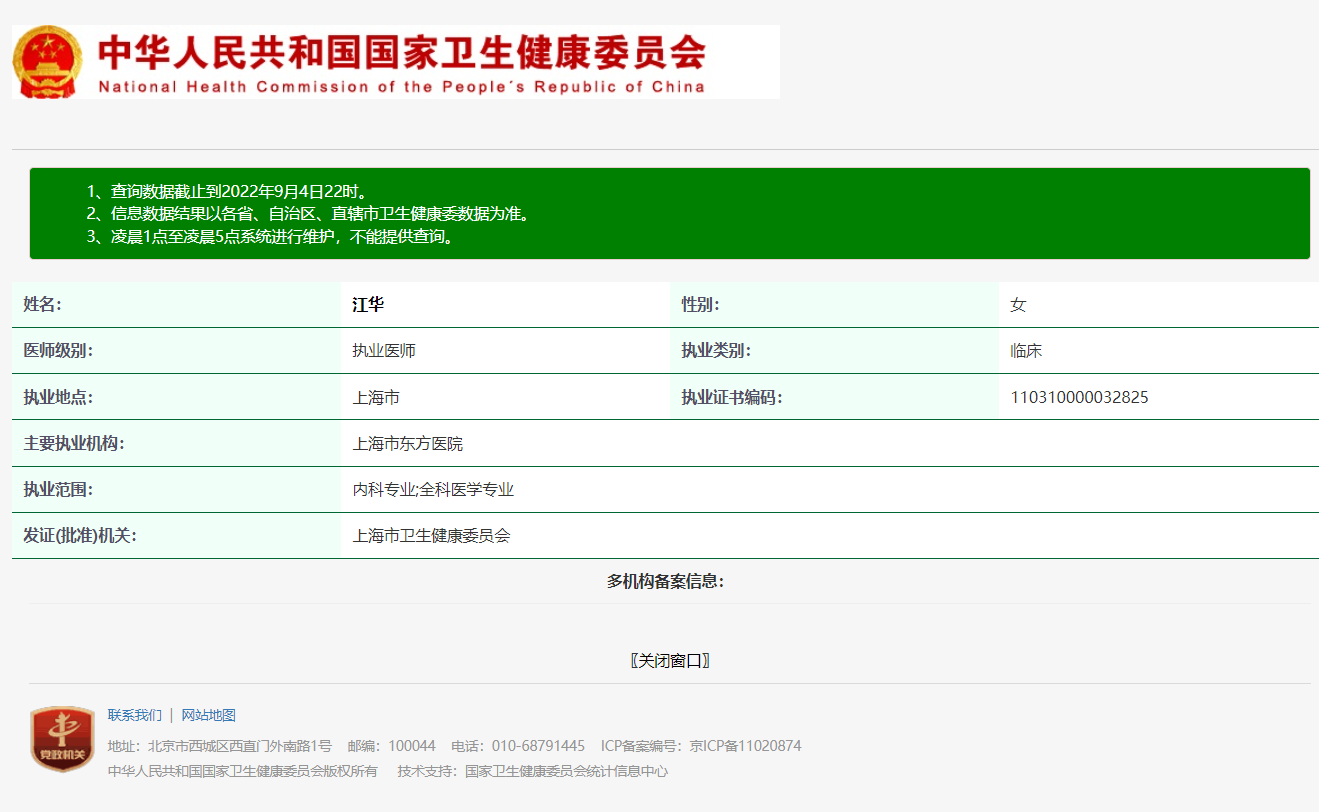1319x812 pixels.
Task: Click the National Health Commission header banner
Action: point(396,62)
